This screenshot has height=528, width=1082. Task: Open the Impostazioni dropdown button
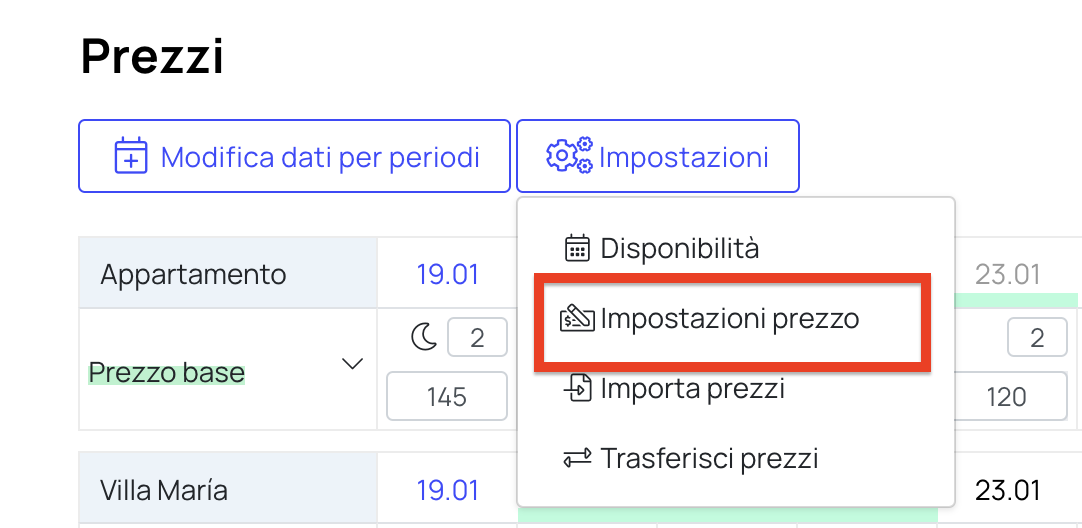[x=658, y=156]
